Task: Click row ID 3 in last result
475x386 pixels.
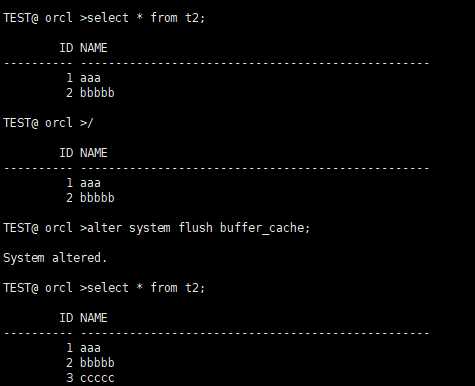Action: [69, 378]
